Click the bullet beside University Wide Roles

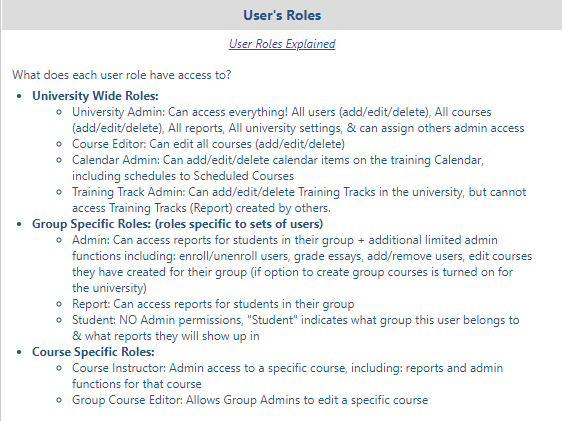tap(19, 96)
